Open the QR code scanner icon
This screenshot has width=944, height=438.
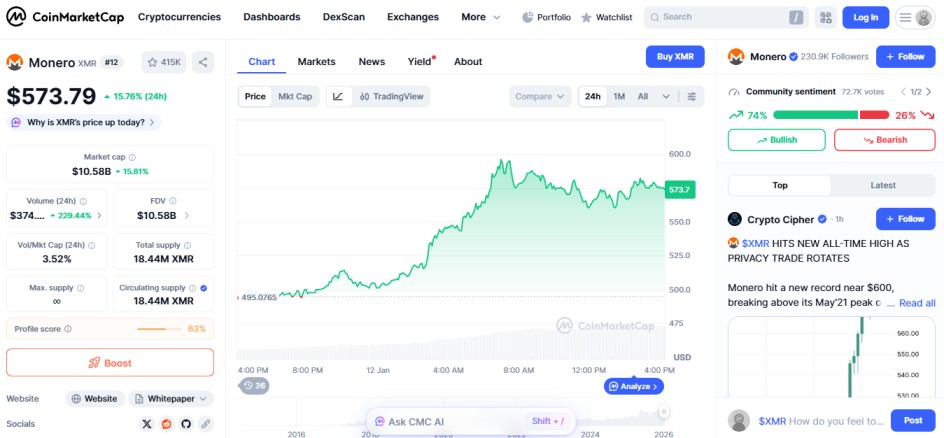[x=825, y=17]
